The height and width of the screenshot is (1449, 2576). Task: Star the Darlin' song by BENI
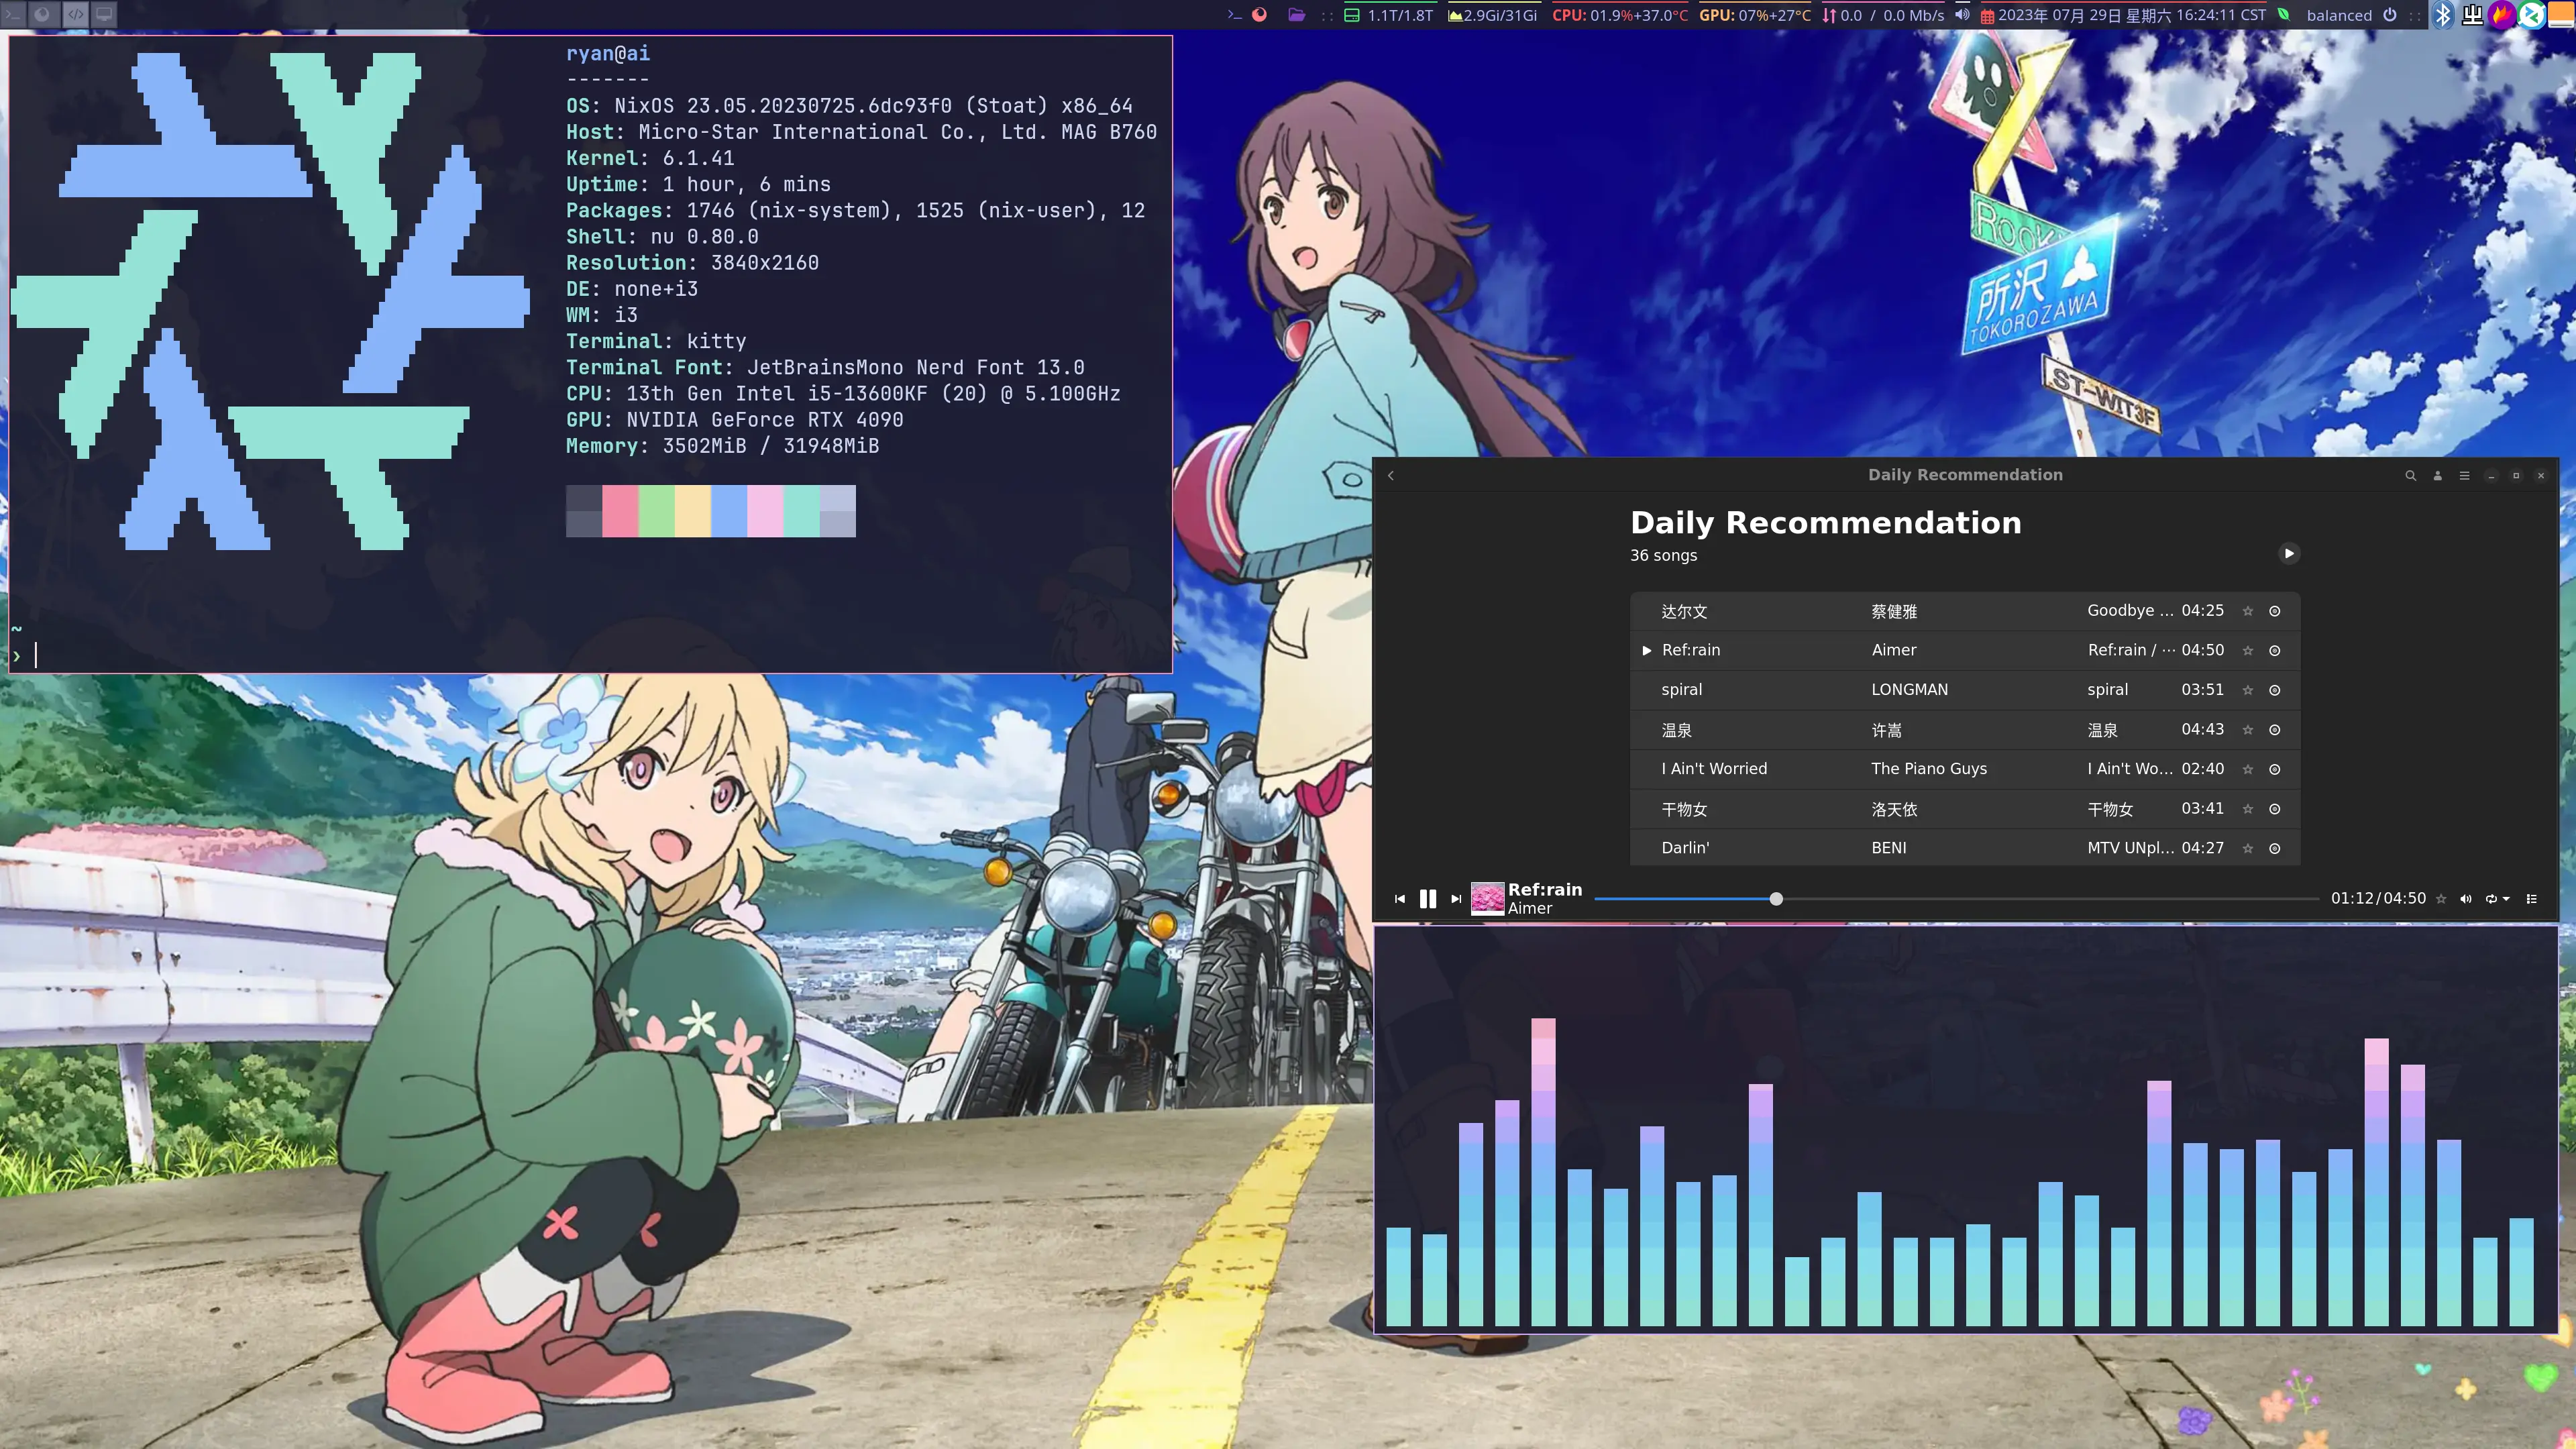point(2247,848)
